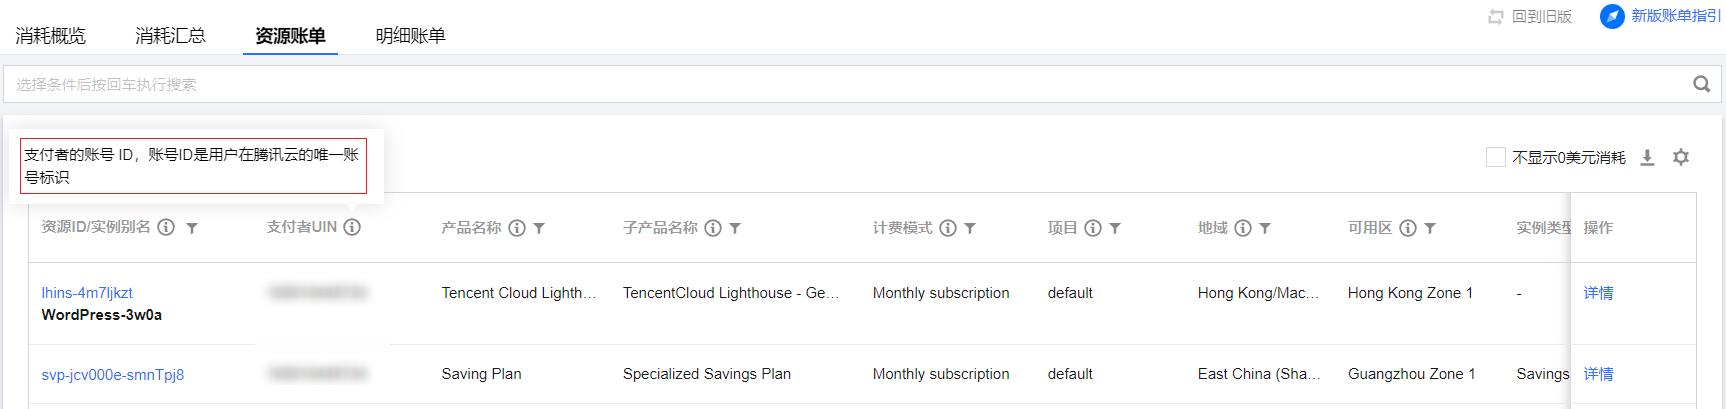
Task: Open filter dropdown for 子产品名称 column
Action: 735,228
